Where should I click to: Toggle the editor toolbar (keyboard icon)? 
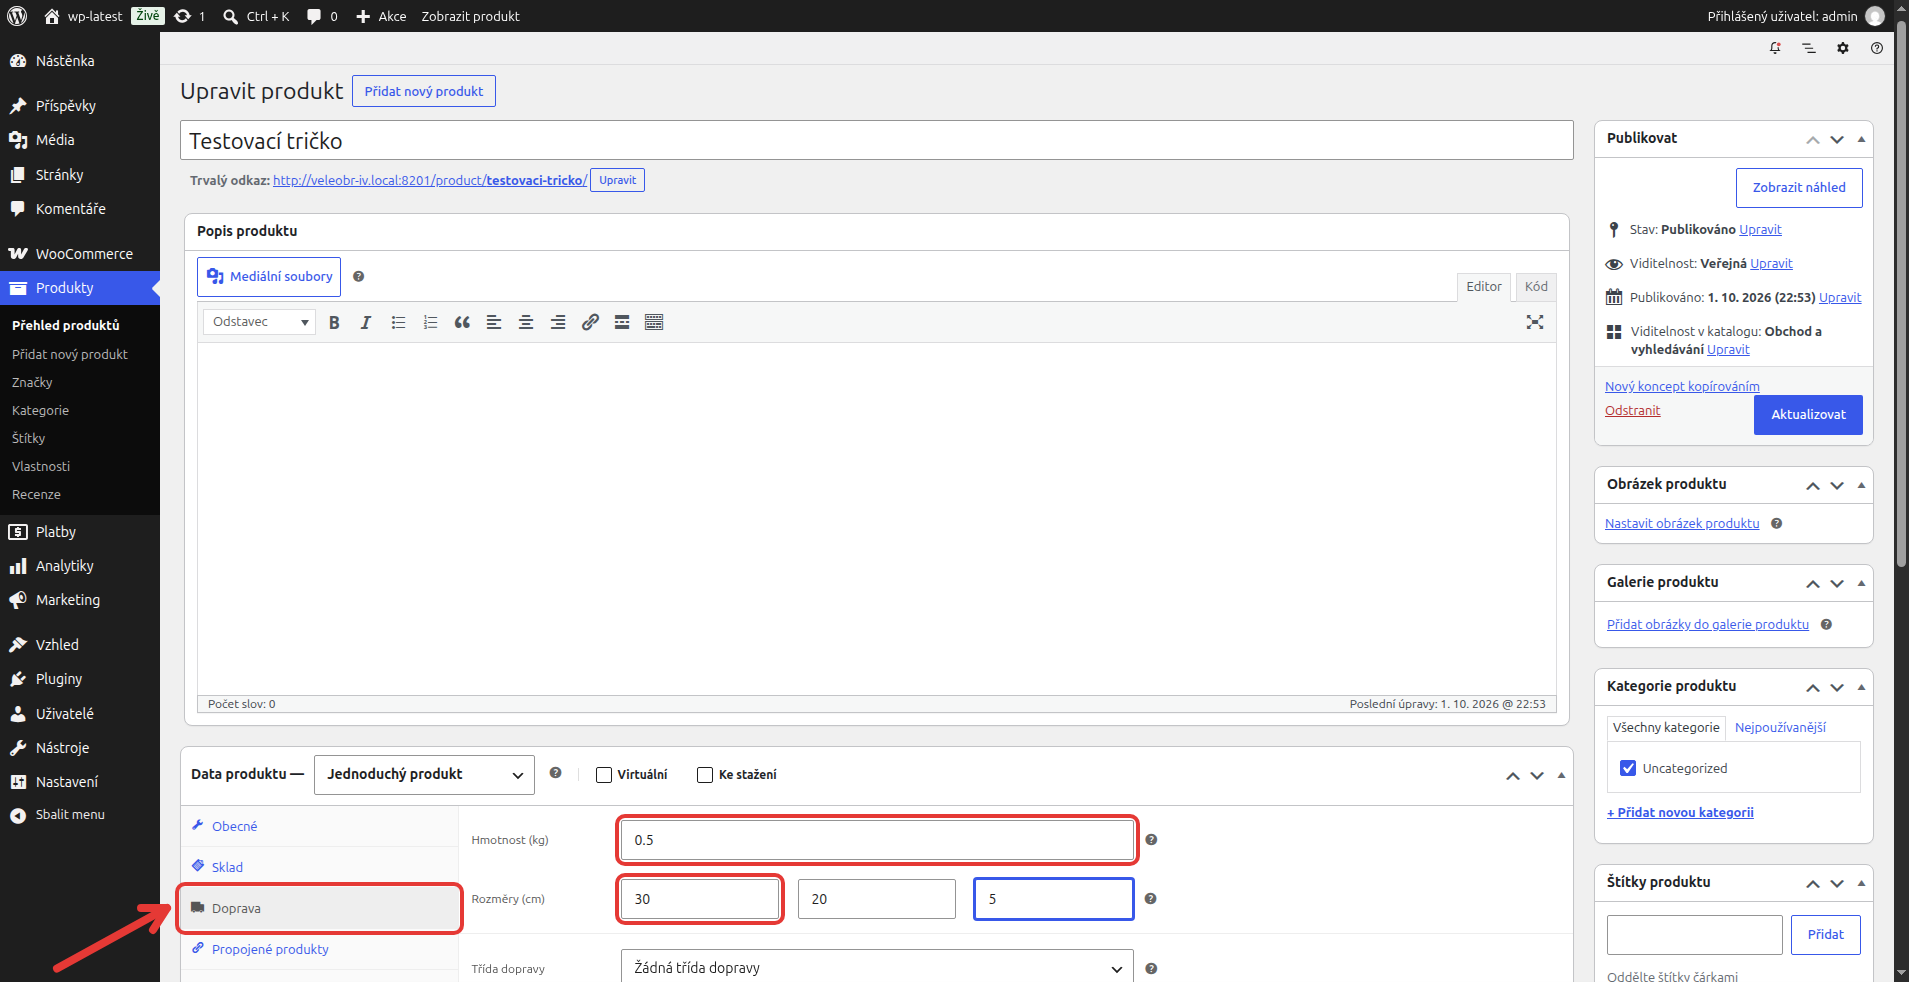point(654,322)
